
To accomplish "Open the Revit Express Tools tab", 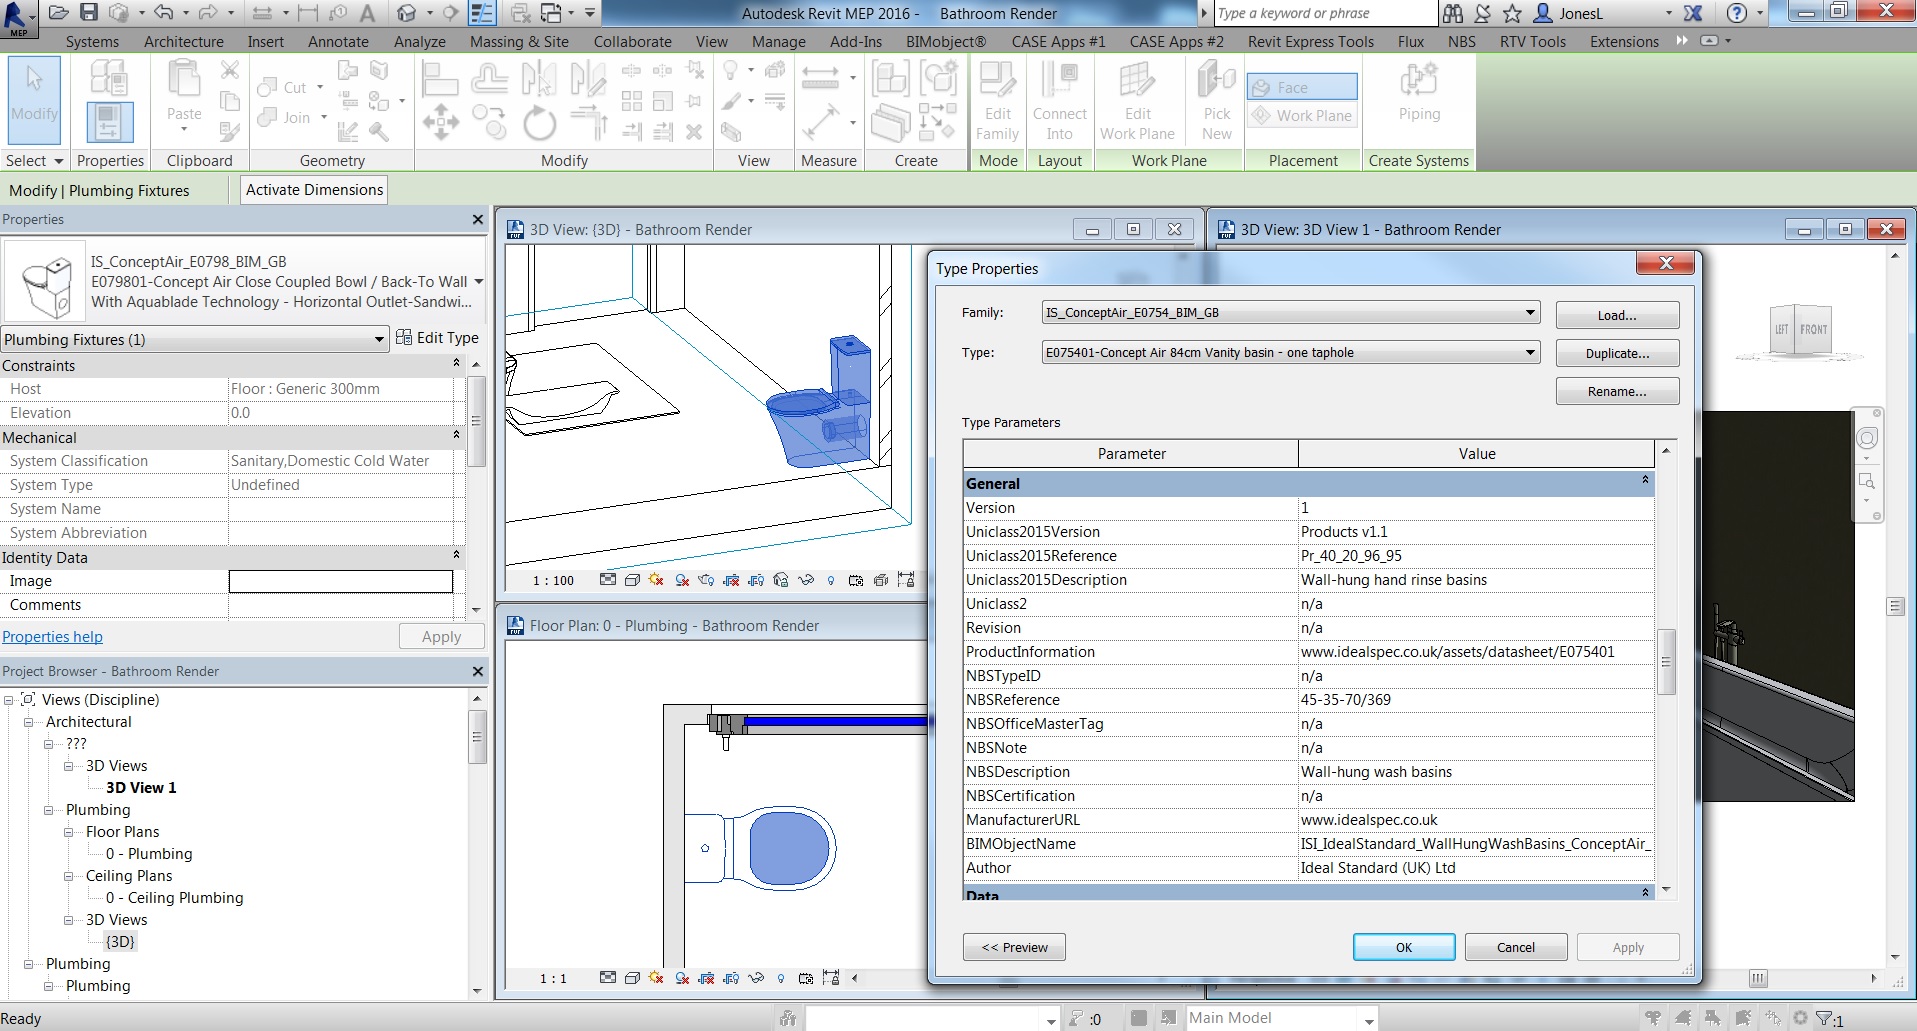I will pyautogui.click(x=1311, y=42).
